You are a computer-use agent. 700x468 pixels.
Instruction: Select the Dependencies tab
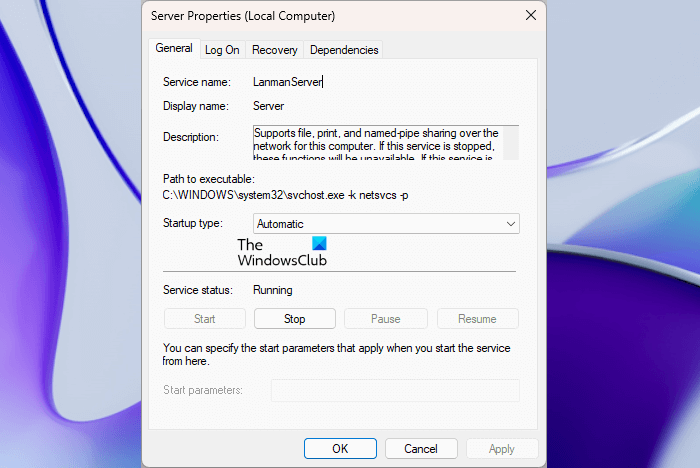[343, 50]
